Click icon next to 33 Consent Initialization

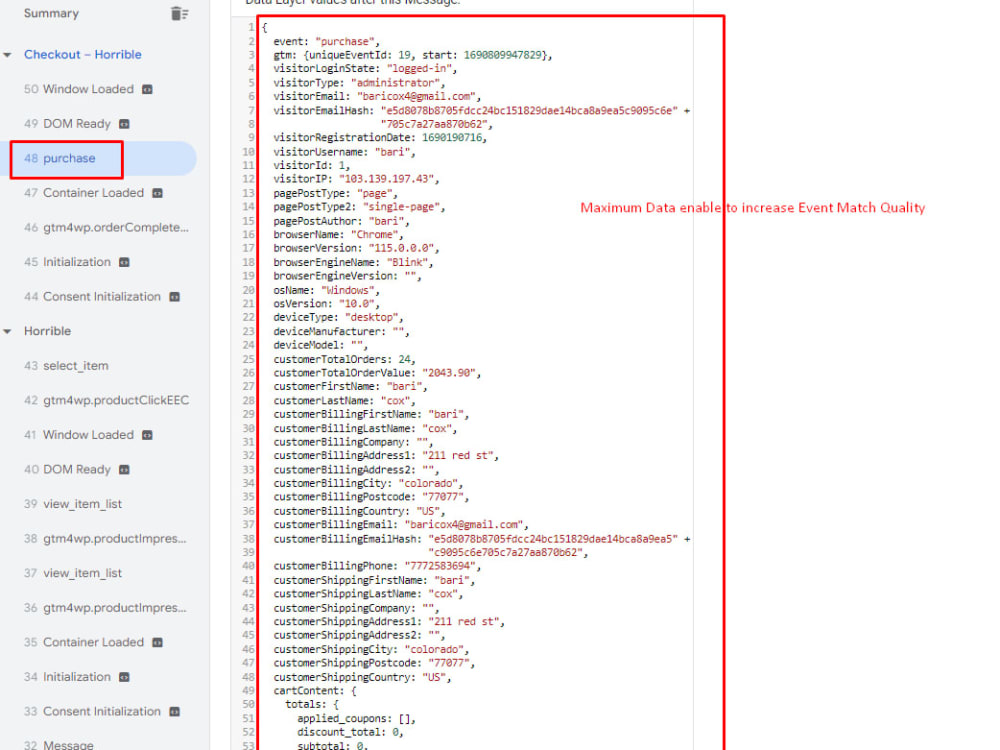172,711
